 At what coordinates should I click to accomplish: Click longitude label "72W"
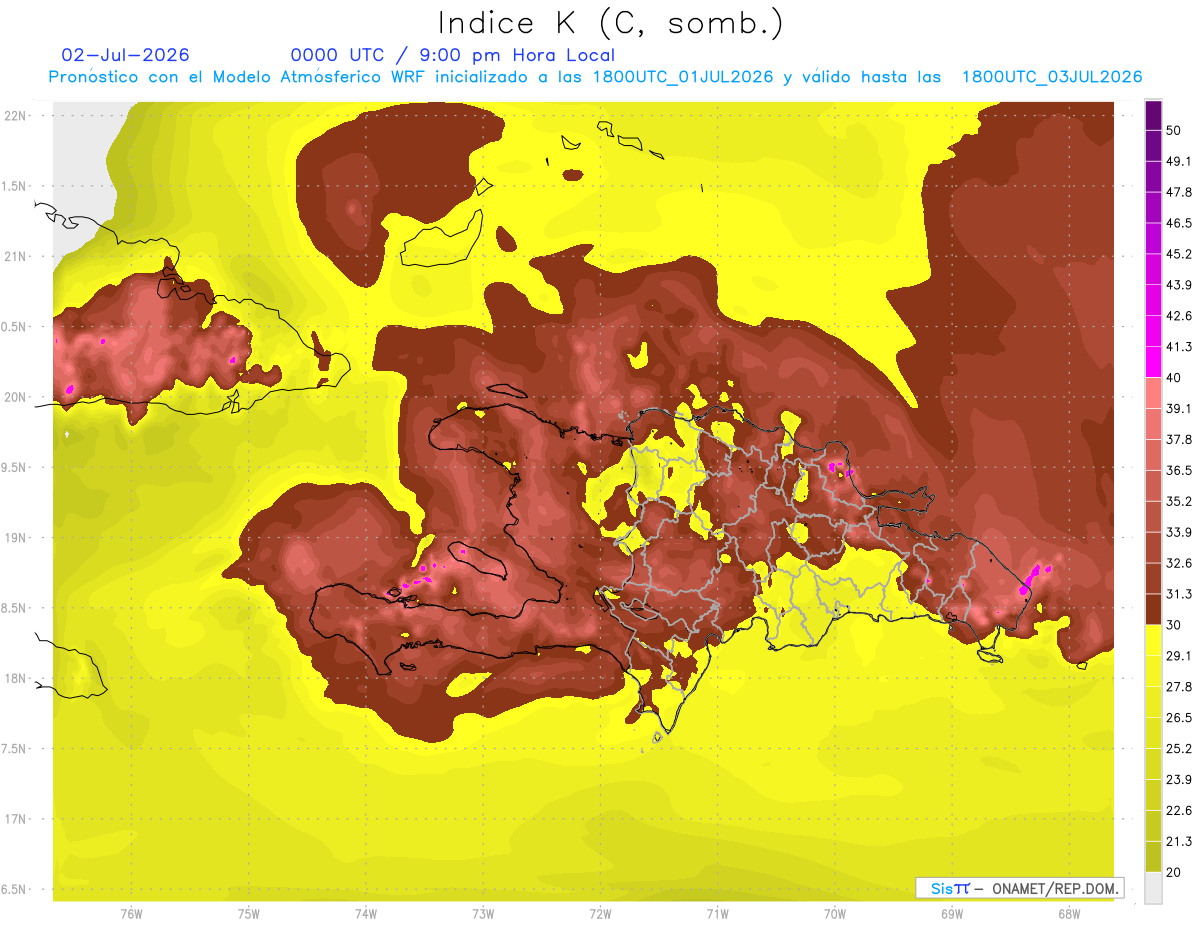point(600,913)
